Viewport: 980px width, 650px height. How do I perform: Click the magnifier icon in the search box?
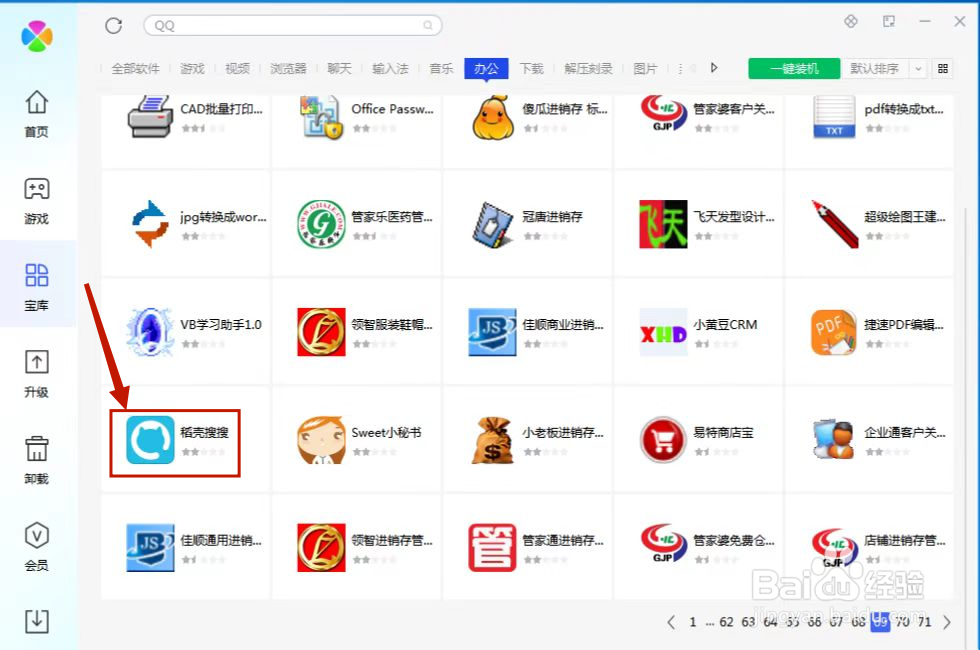[x=428, y=26]
